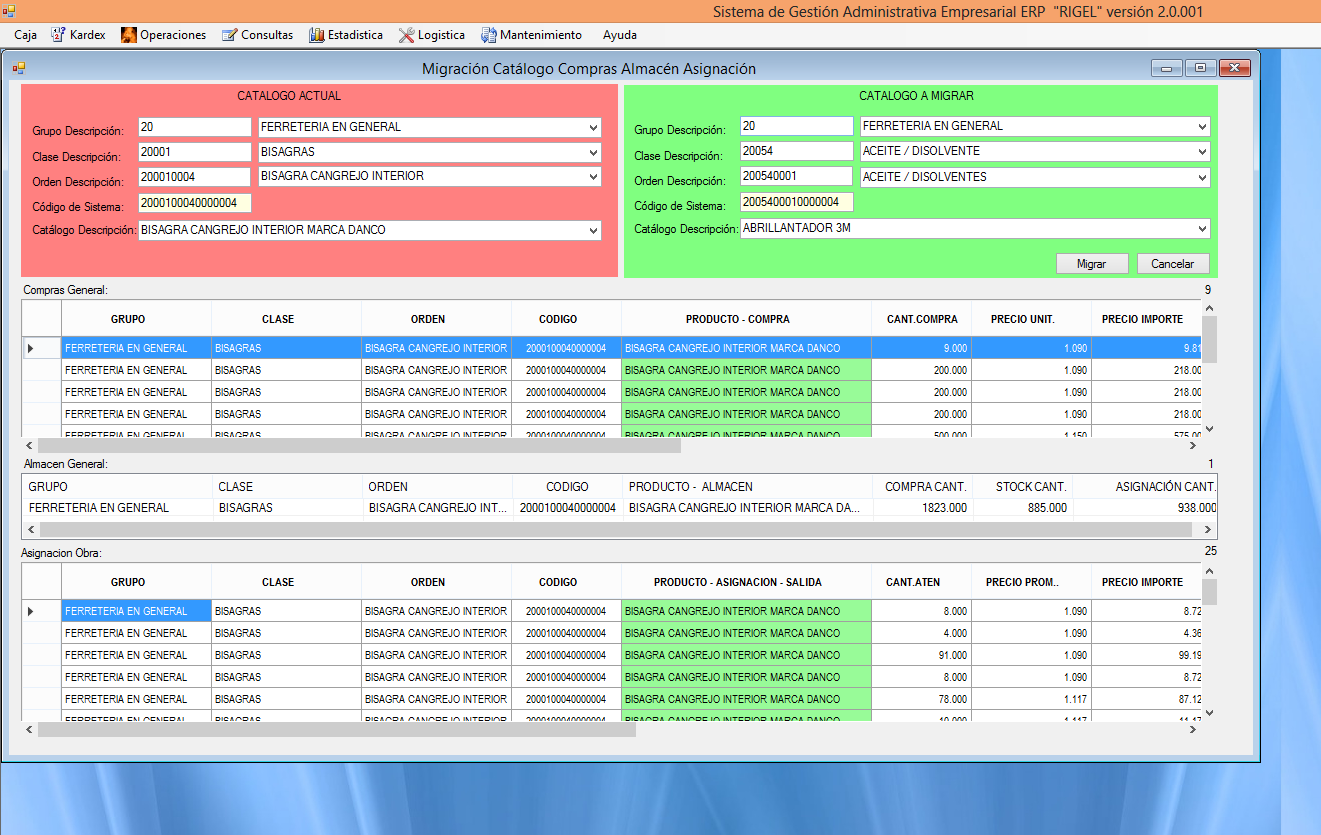Click PRODUCTO - ASIGNACION - SALIDA column header
1321x835 pixels.
(746, 582)
